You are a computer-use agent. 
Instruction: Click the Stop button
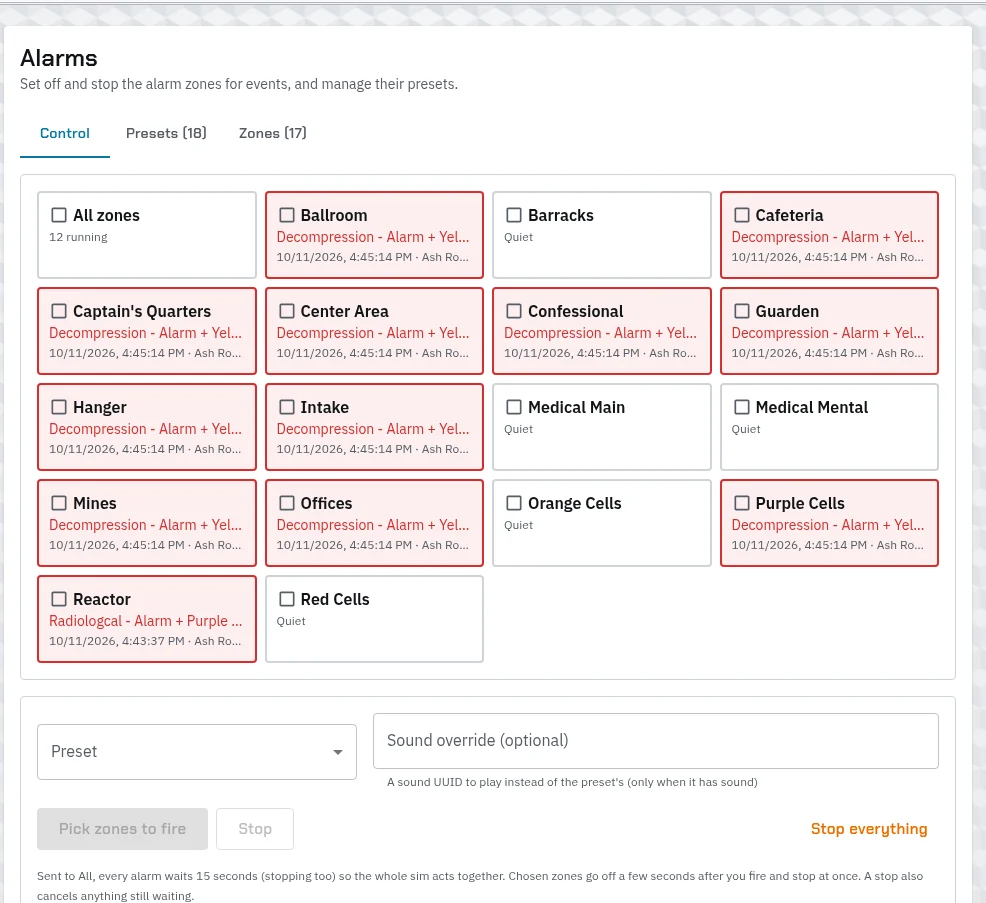tap(255, 829)
